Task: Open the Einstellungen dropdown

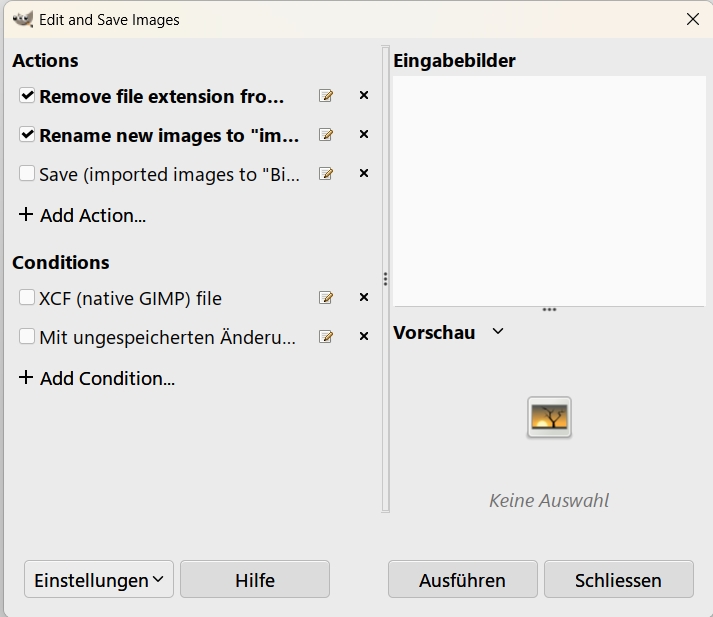Action: click(99, 580)
